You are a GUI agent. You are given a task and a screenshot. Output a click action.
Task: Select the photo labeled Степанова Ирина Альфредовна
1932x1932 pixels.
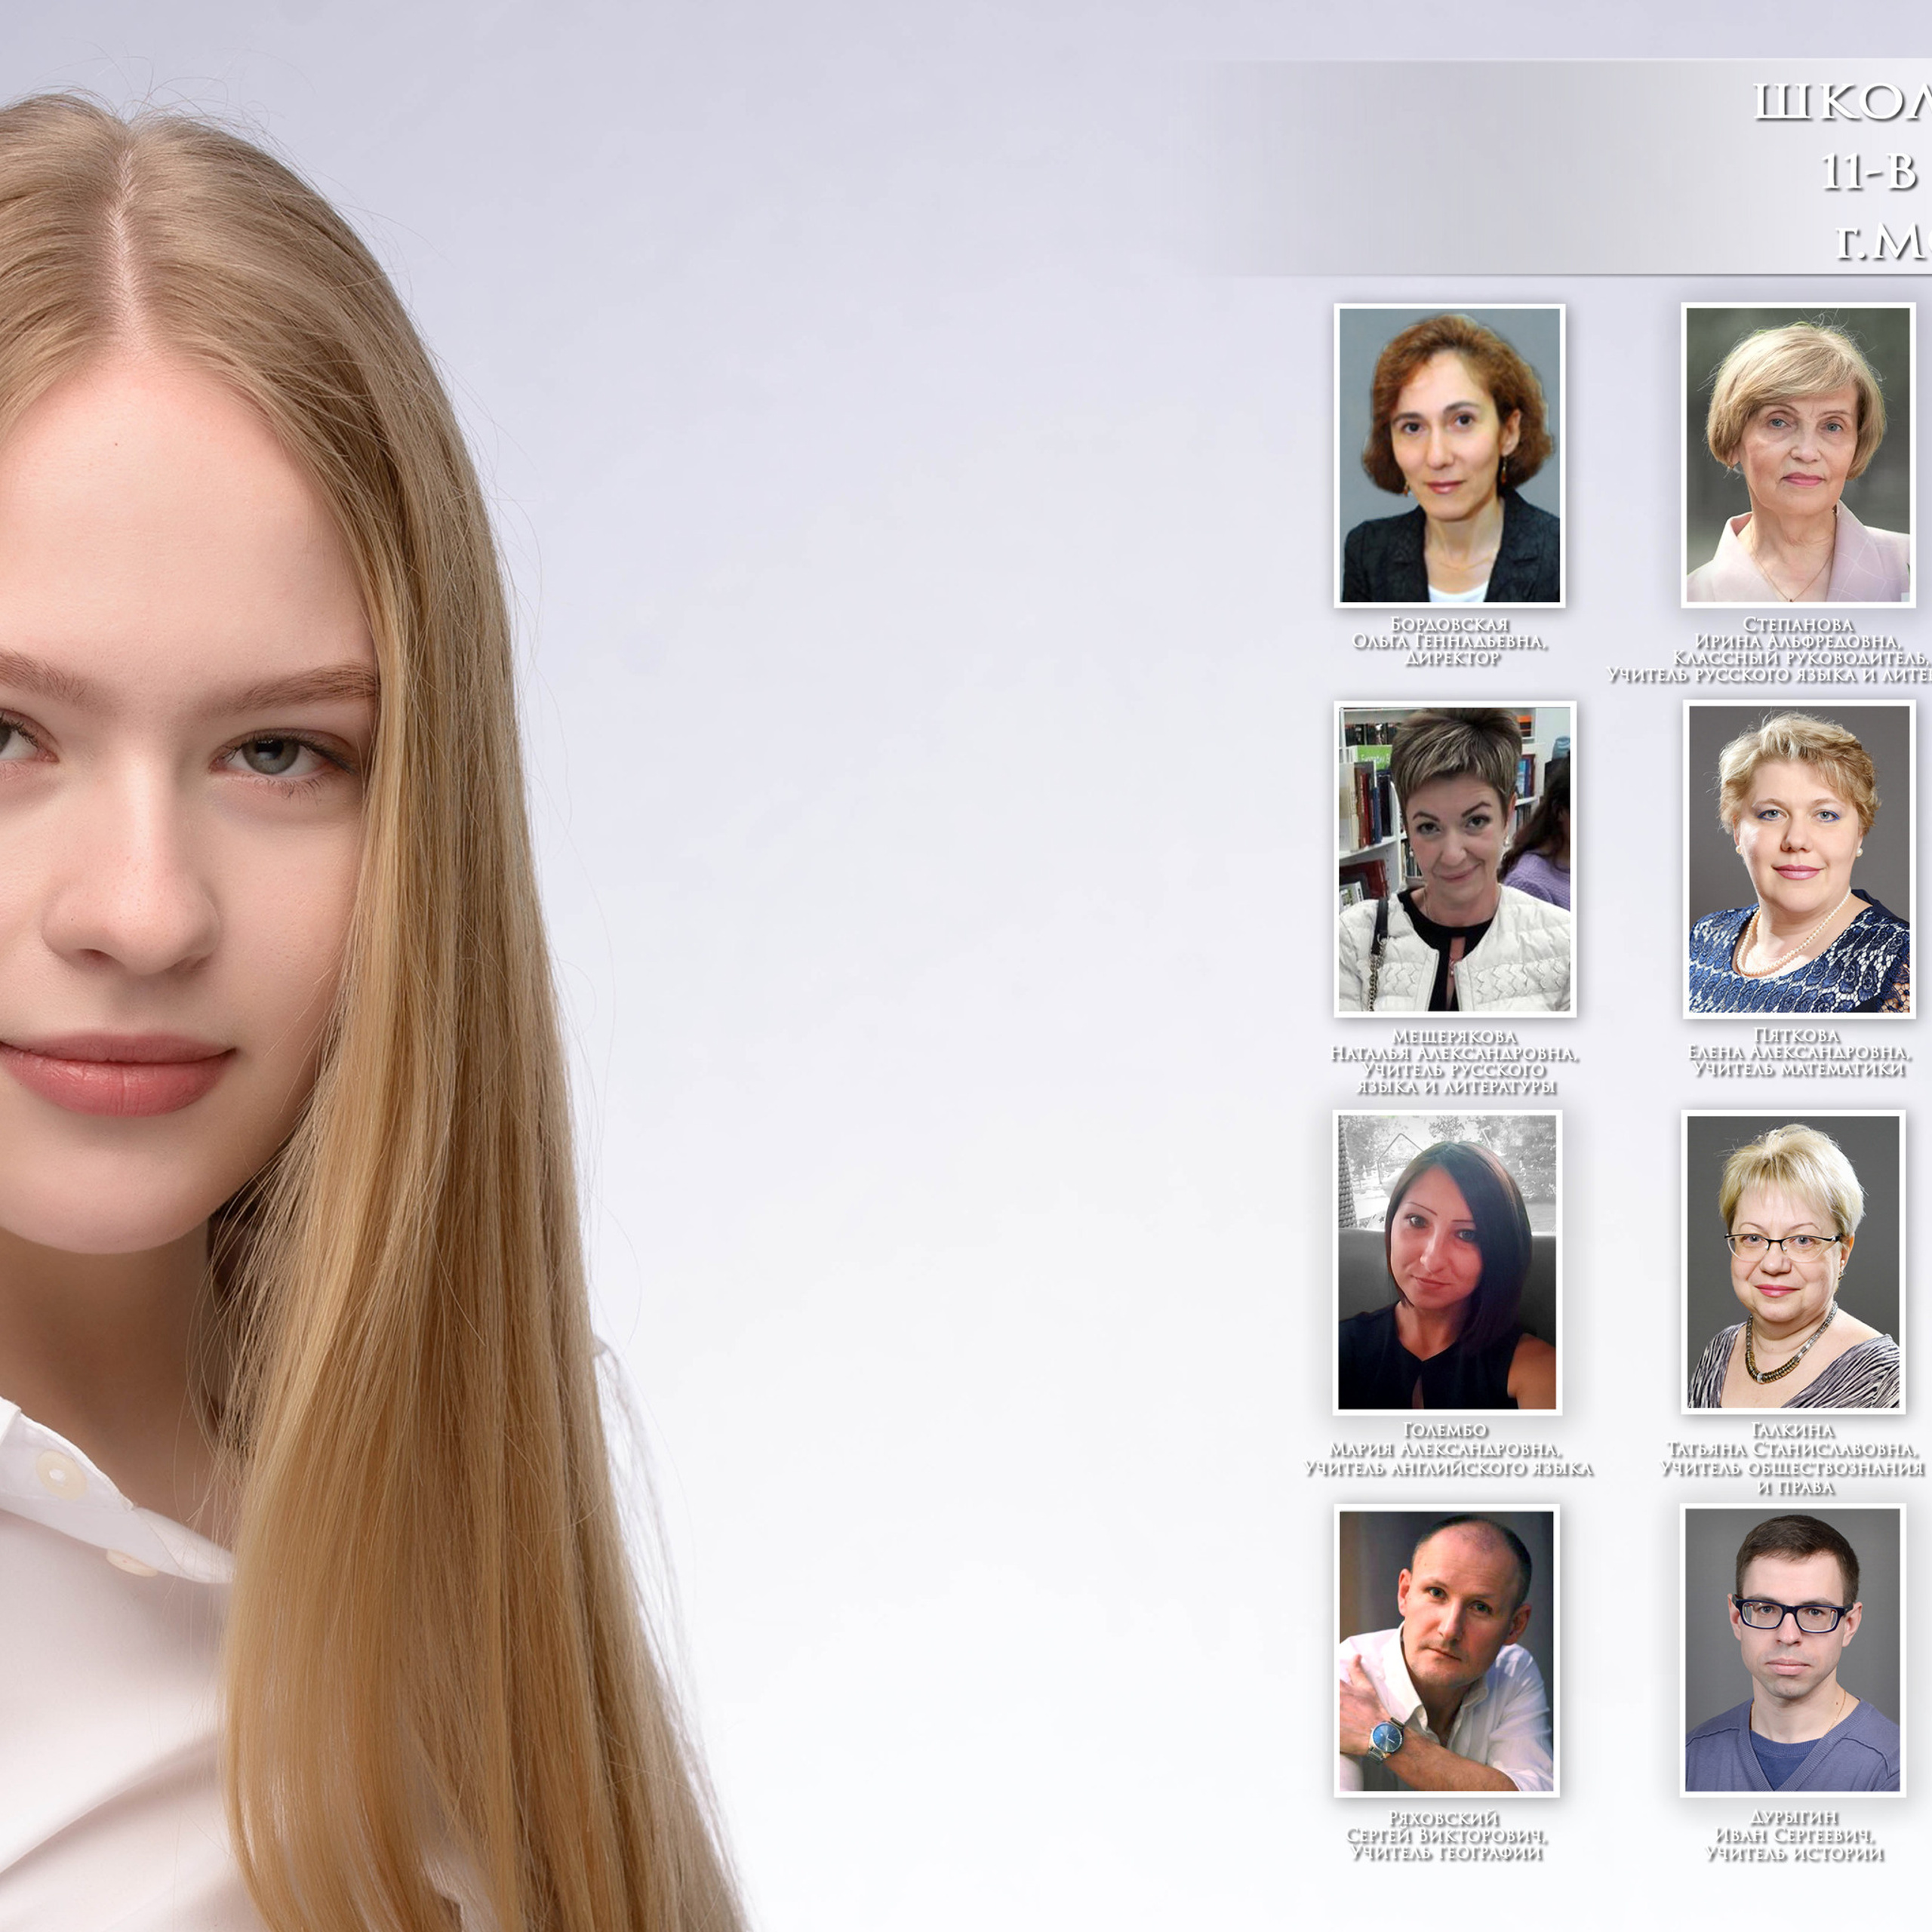(1797, 455)
